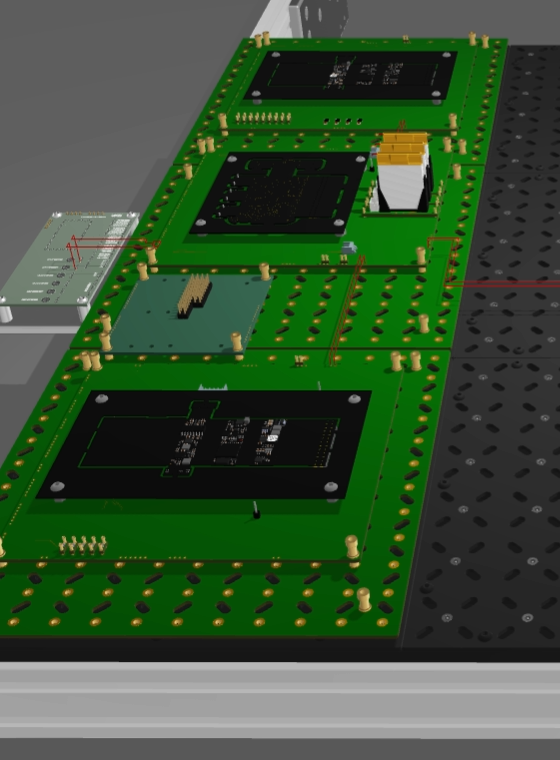Select the yellow-topped white component block

(401, 173)
